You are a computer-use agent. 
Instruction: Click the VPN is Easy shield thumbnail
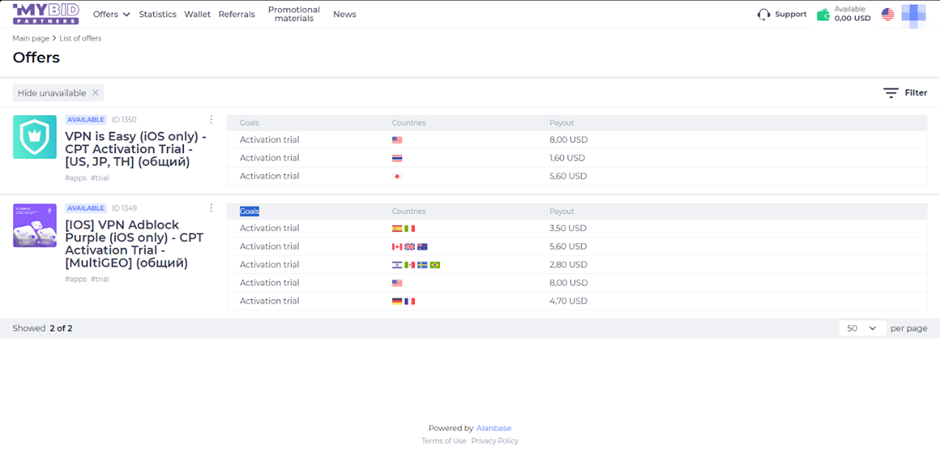[35, 137]
